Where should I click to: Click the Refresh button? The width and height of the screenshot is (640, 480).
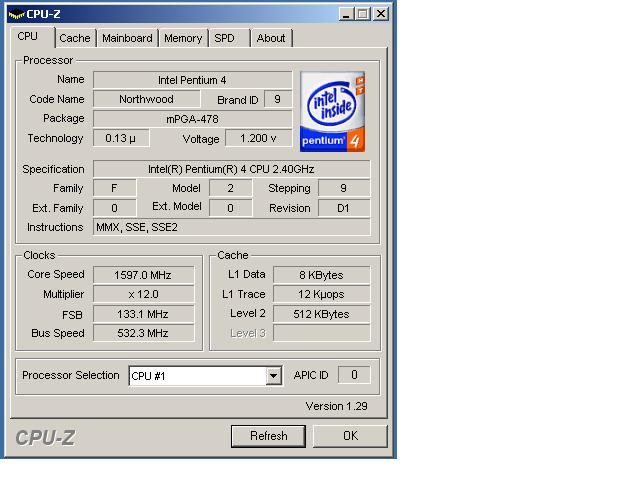(268, 436)
